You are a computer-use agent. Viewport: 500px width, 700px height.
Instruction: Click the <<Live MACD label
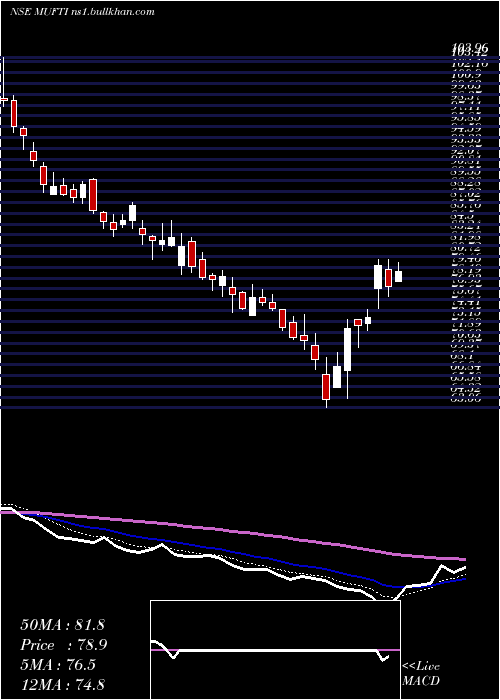point(421,674)
